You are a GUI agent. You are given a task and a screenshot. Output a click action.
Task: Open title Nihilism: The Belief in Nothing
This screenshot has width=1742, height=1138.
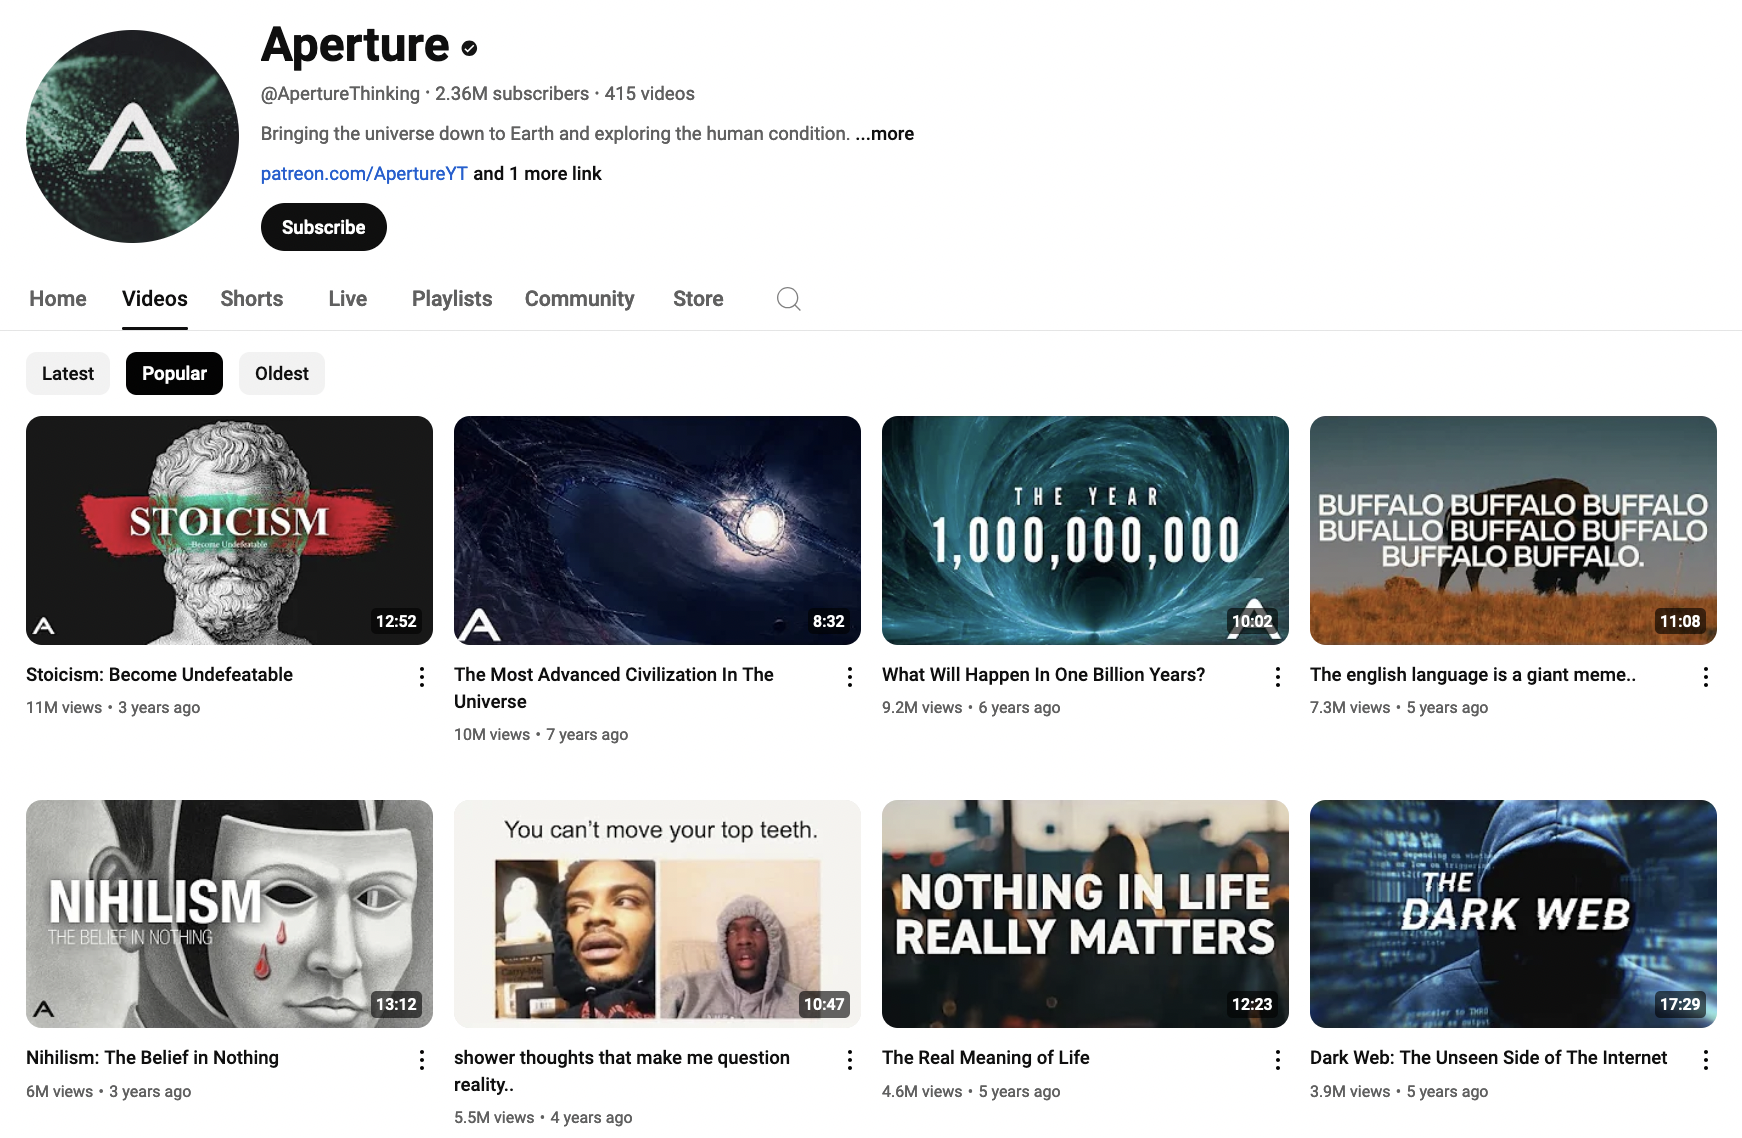153,1058
